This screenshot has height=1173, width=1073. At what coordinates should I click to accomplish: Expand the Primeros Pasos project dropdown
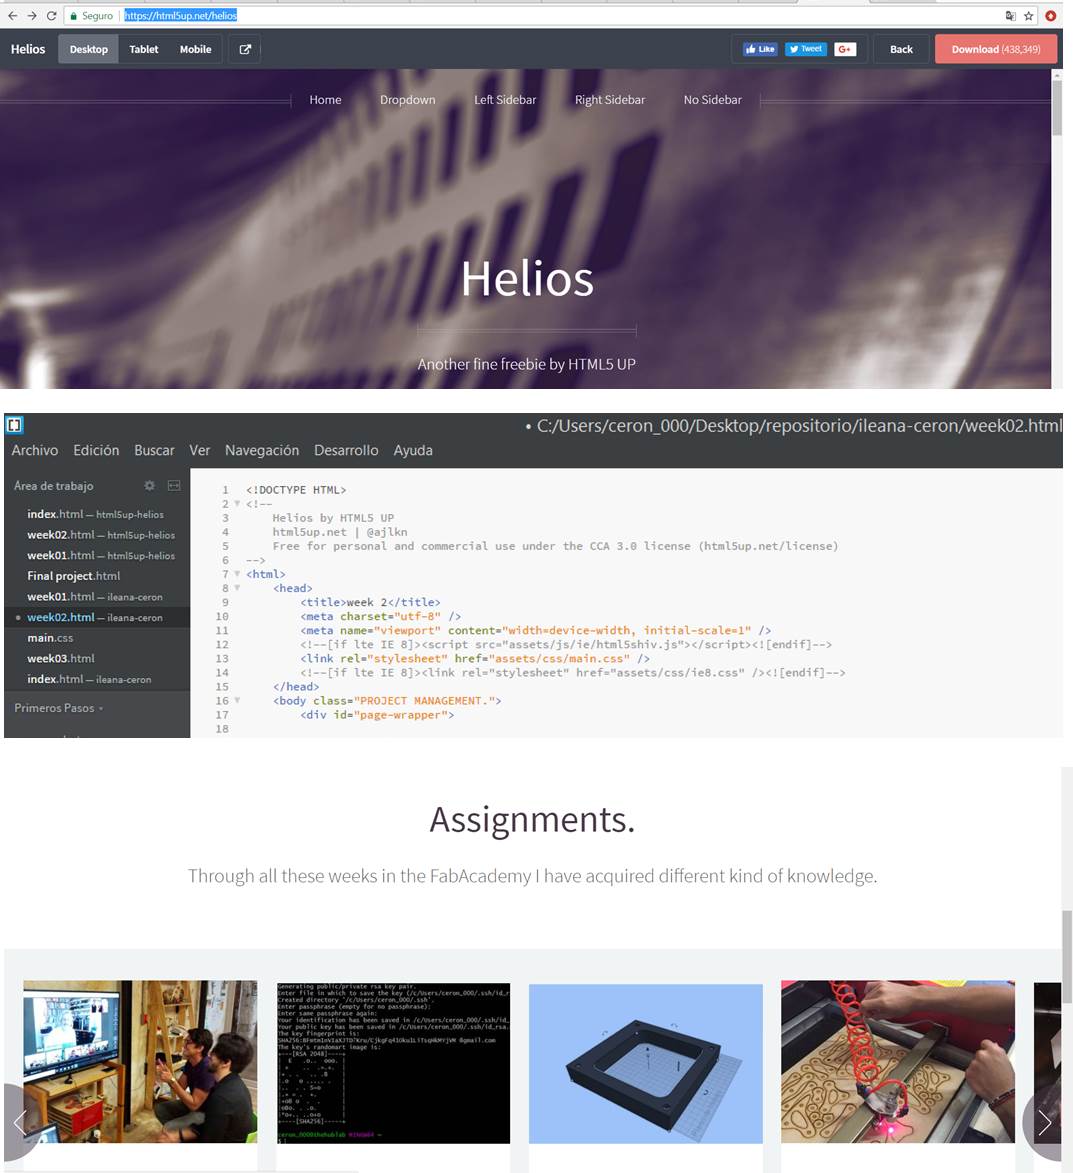coord(58,708)
